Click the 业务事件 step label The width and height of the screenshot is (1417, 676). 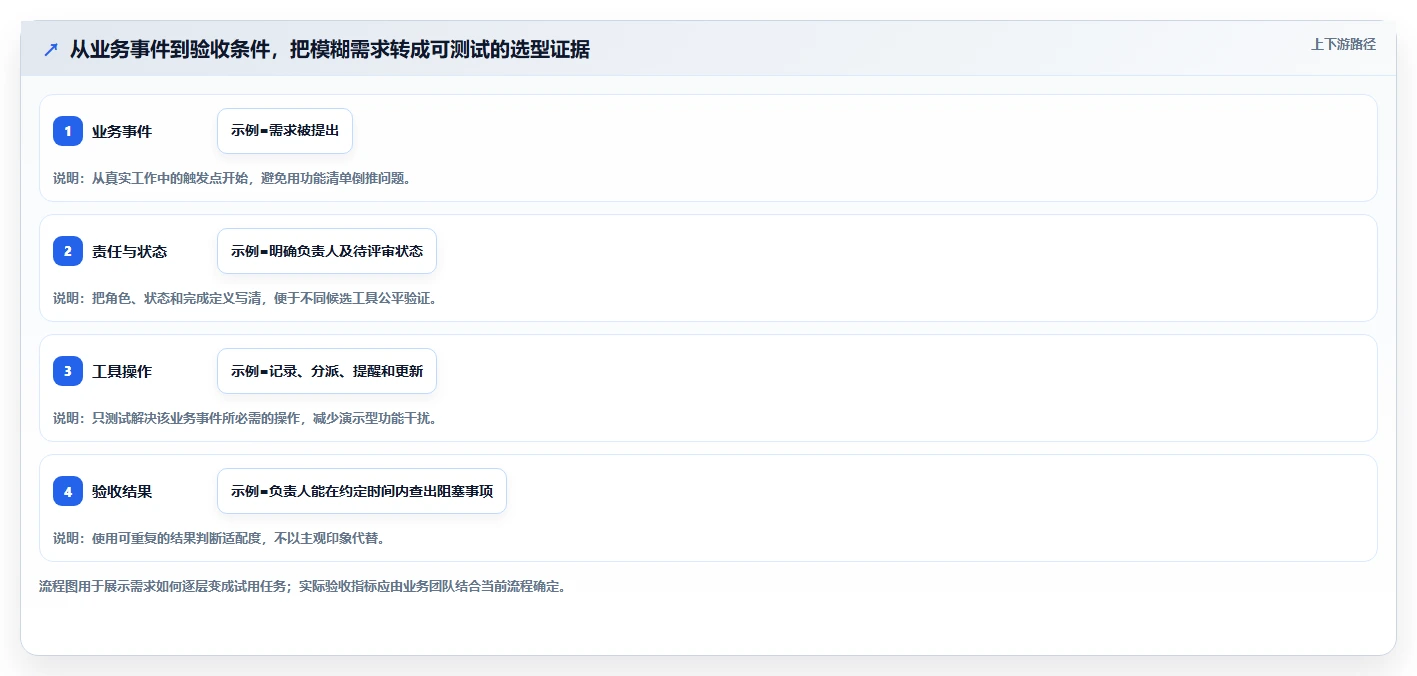pyautogui.click(x=122, y=131)
